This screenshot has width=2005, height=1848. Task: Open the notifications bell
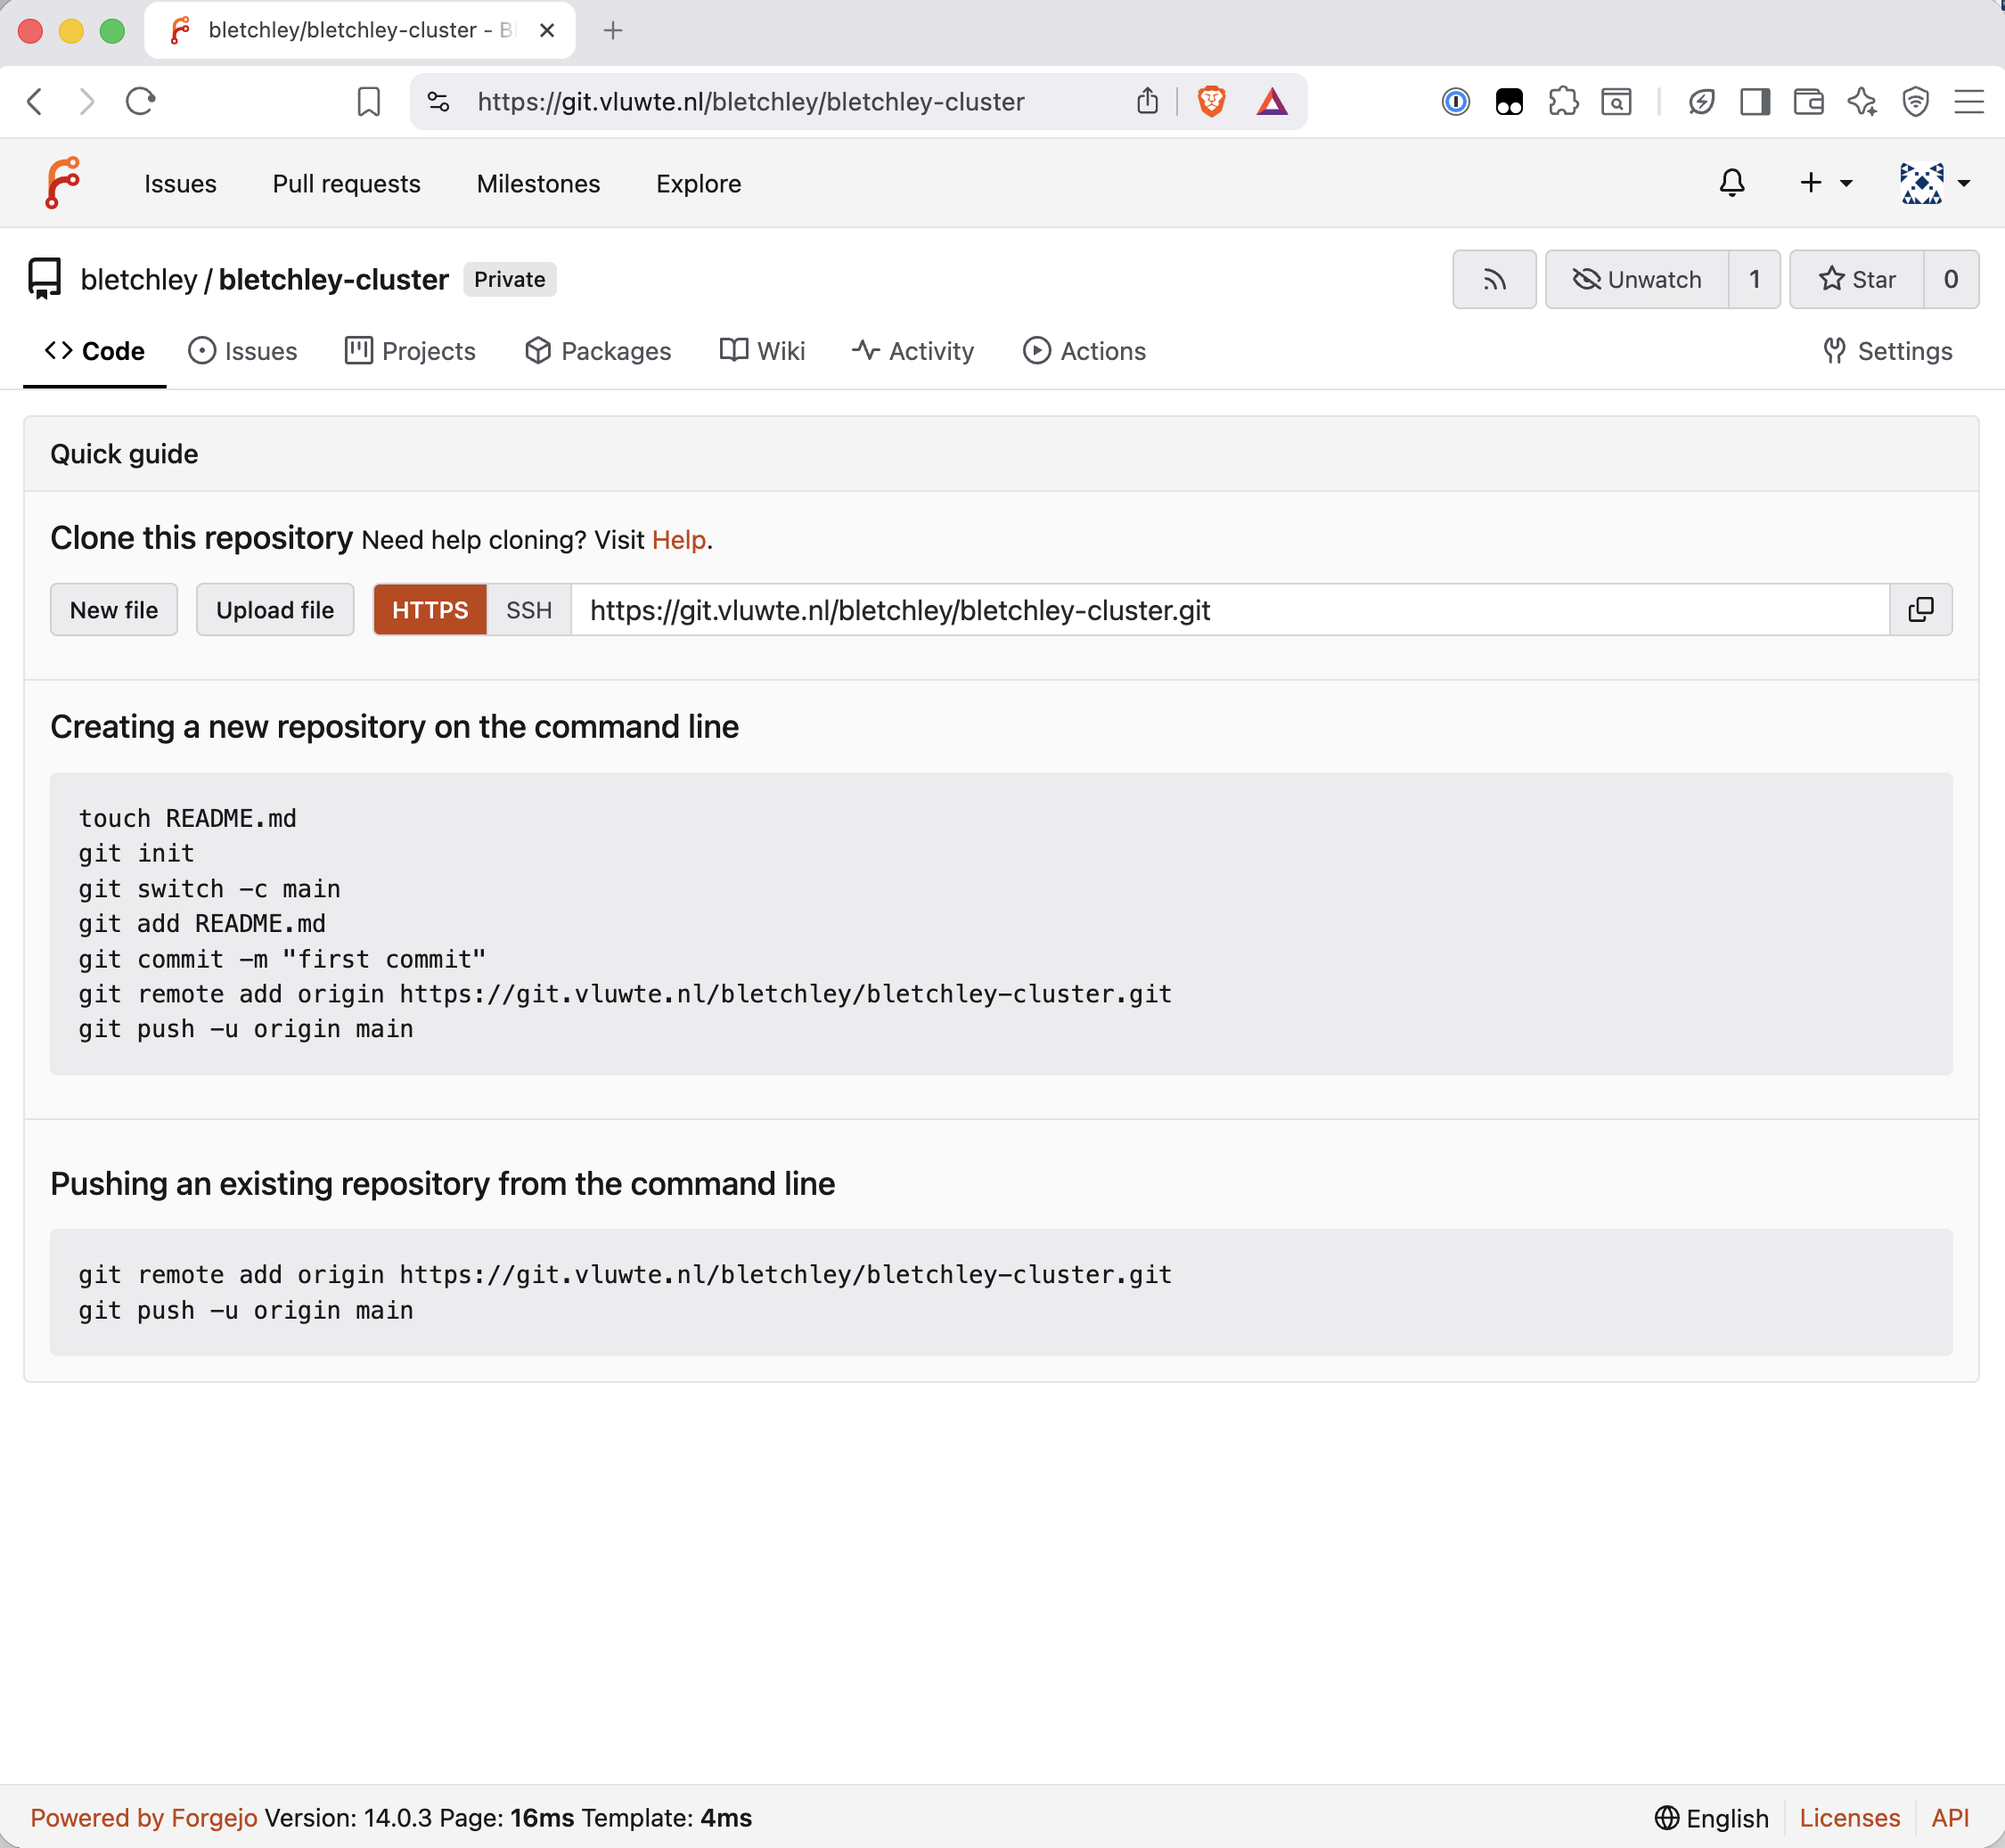coord(1731,183)
